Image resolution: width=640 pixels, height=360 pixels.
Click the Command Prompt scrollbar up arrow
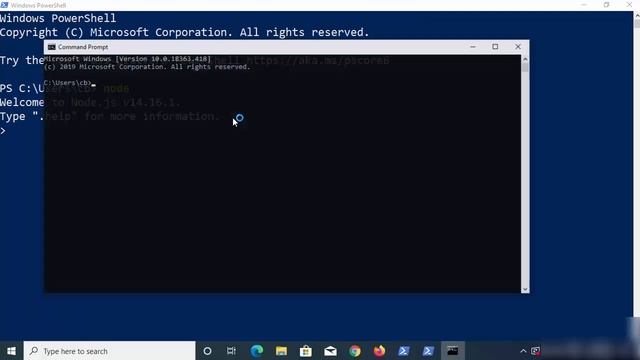click(525, 59)
